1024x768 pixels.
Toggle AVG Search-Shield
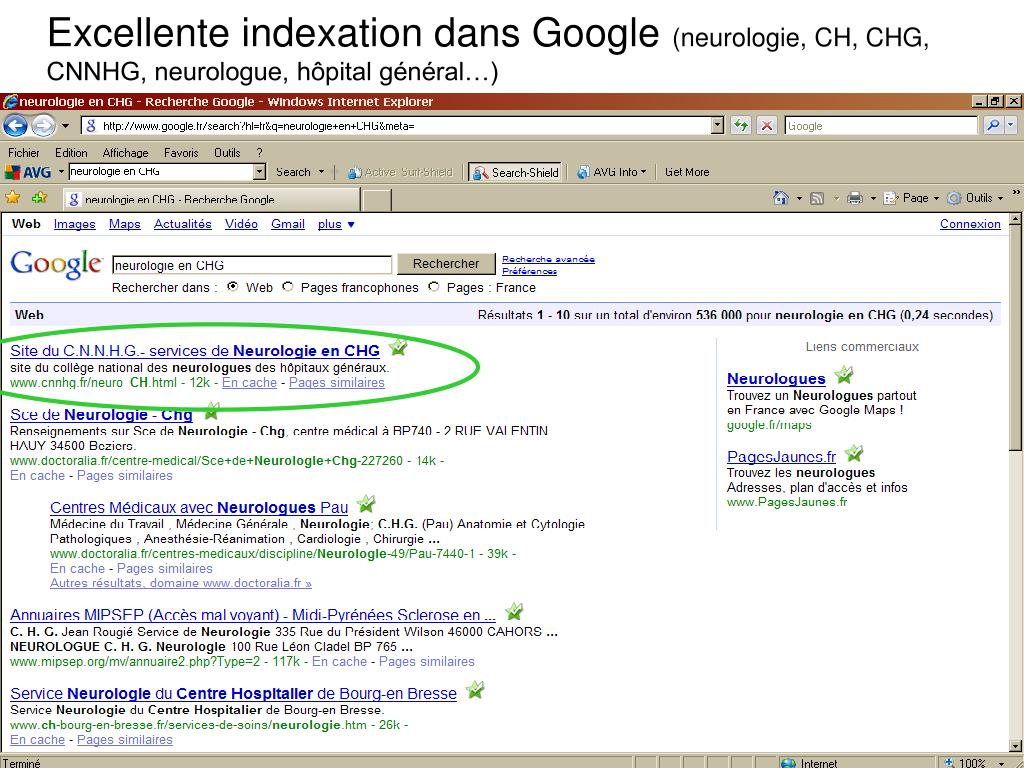[x=515, y=172]
